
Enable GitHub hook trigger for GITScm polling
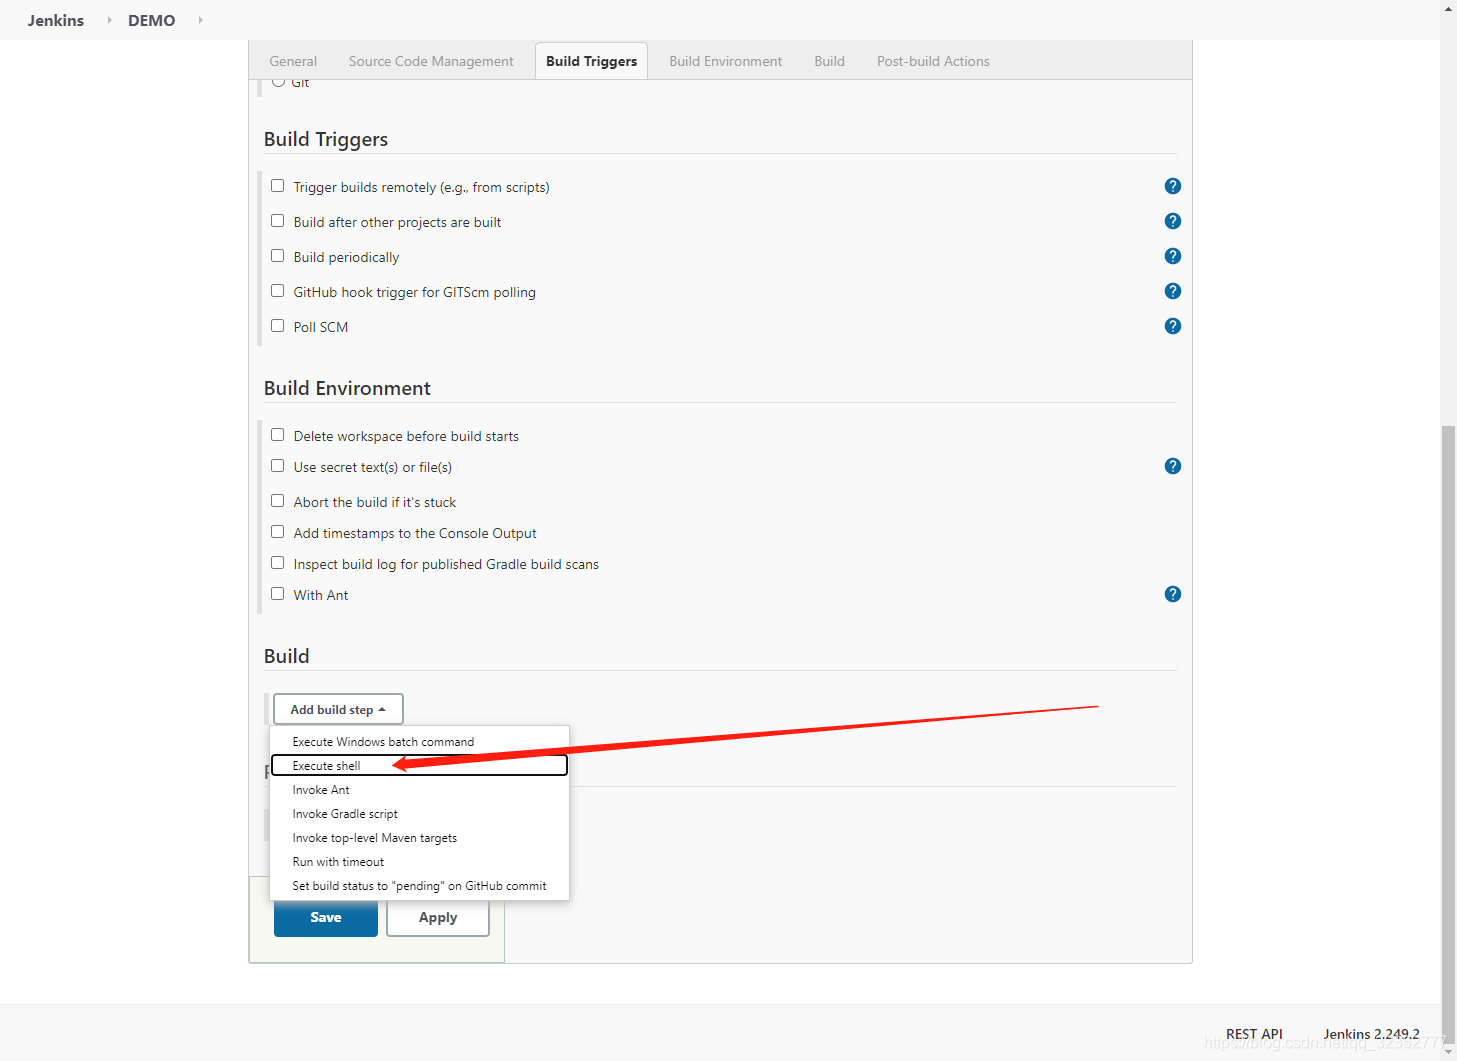[x=278, y=291]
